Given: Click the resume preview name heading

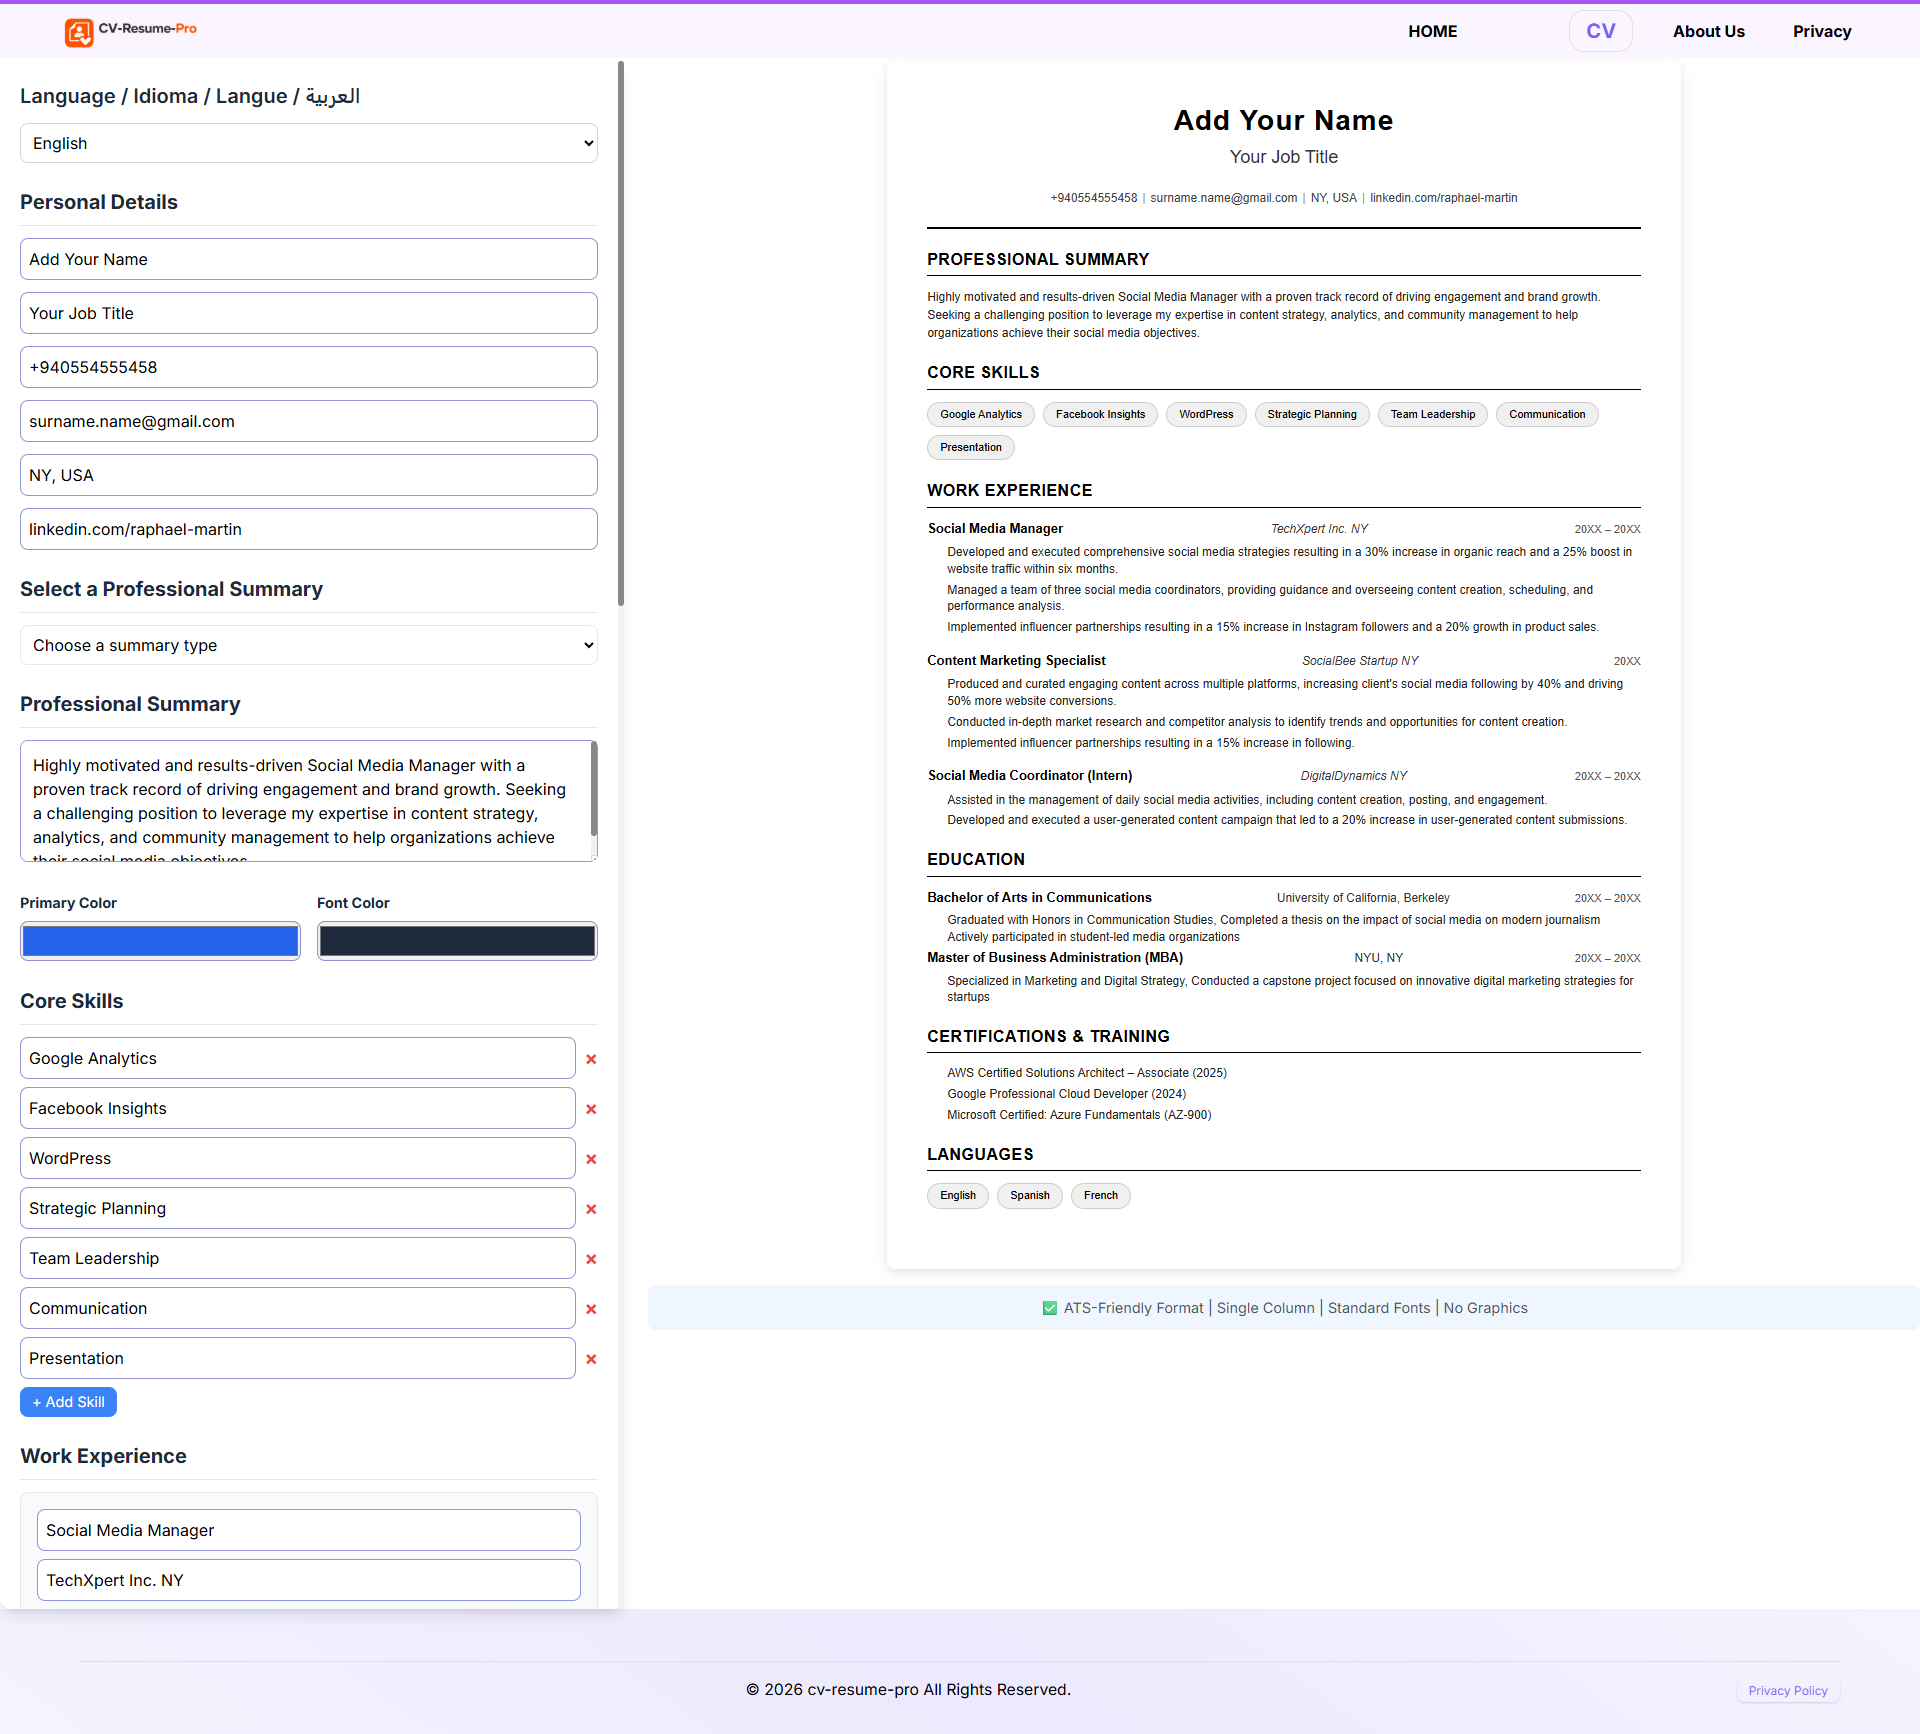Looking at the screenshot, I should pos(1283,120).
